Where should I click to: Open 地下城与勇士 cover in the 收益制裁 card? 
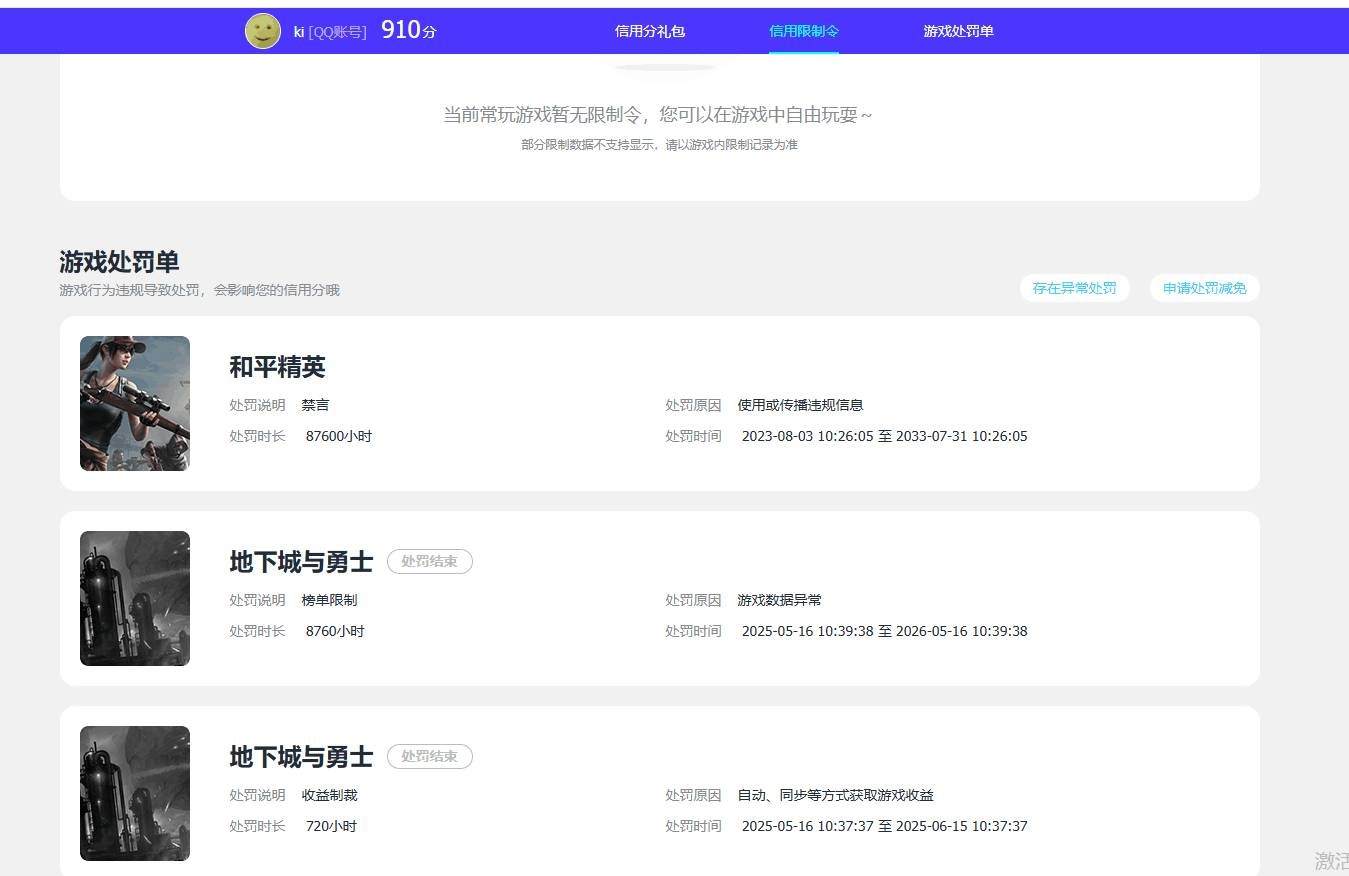click(x=135, y=793)
